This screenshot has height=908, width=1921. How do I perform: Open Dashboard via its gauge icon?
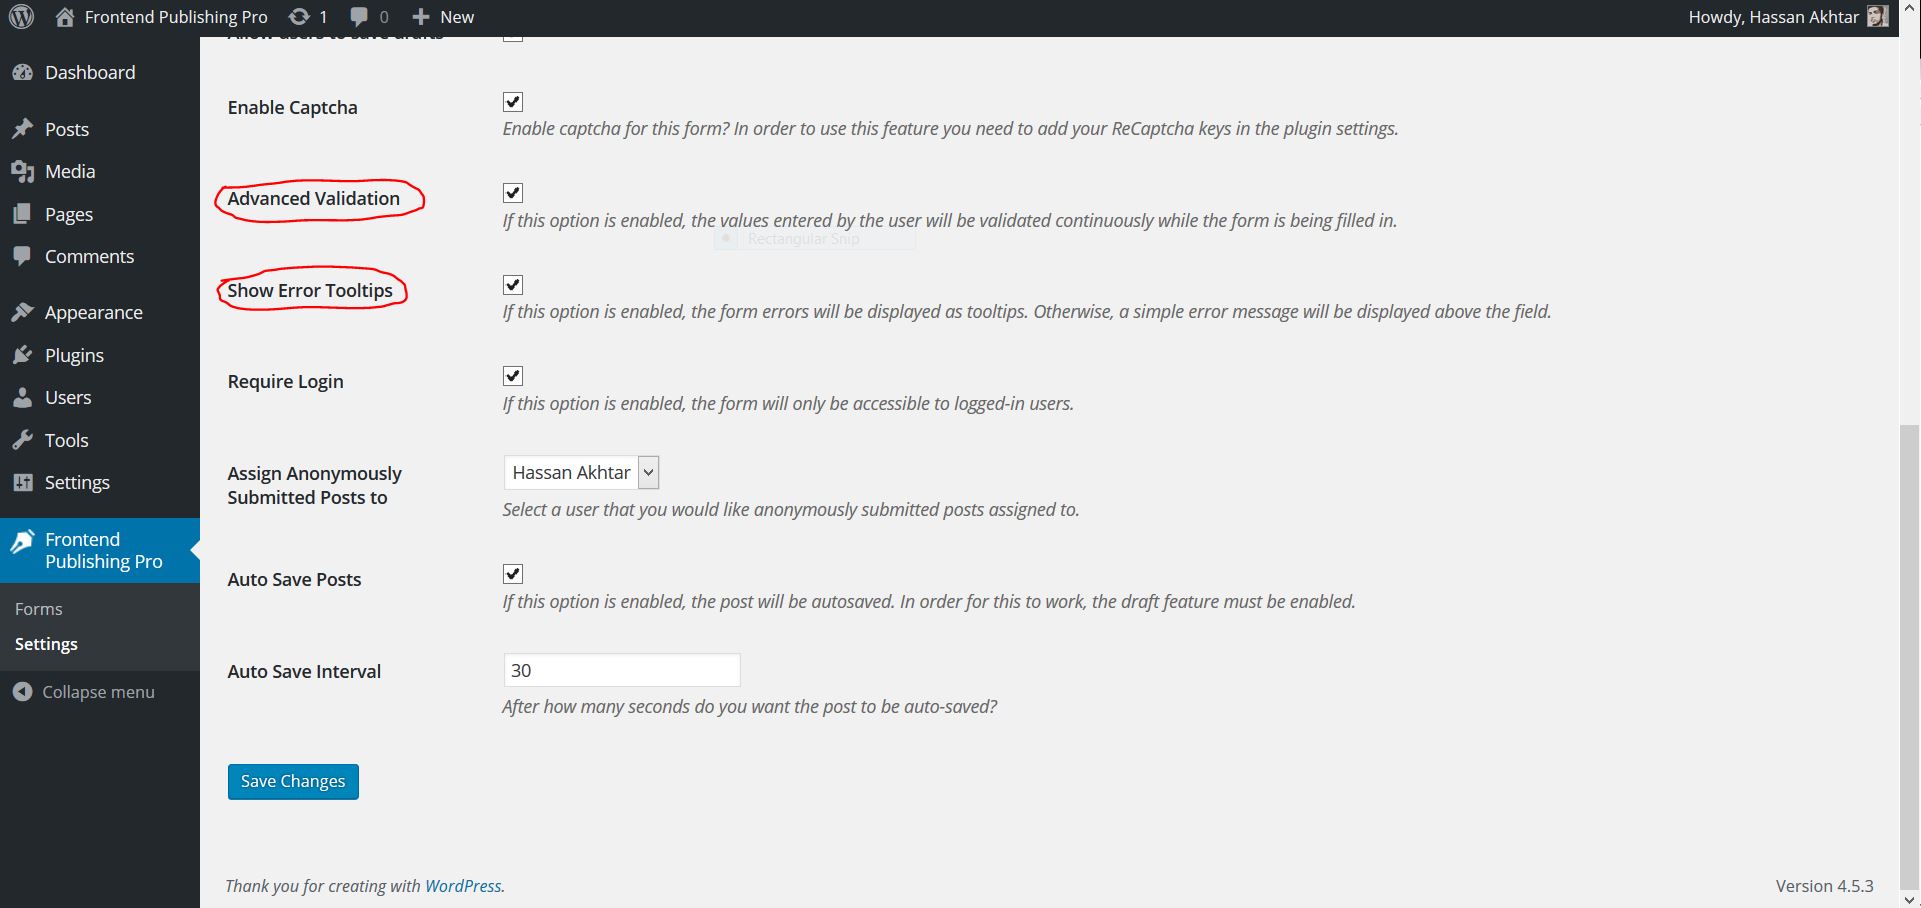coord(24,71)
